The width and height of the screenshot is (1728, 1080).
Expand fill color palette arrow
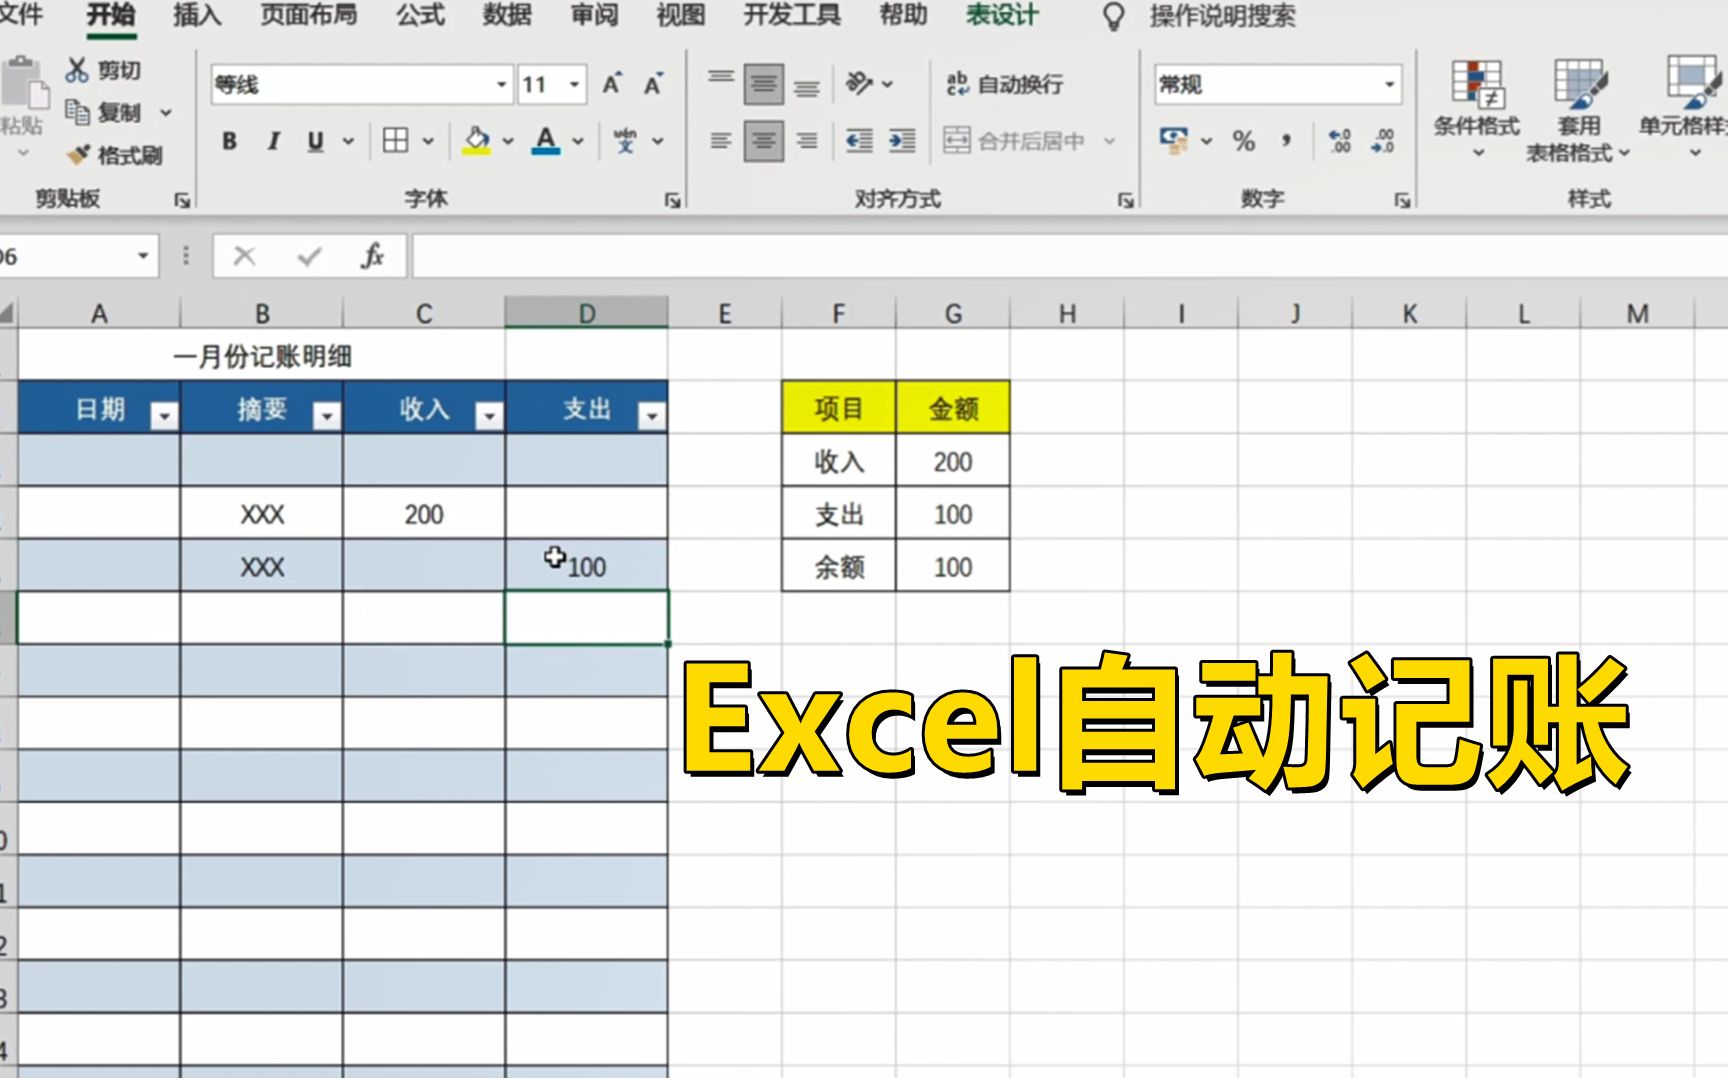[x=508, y=141]
